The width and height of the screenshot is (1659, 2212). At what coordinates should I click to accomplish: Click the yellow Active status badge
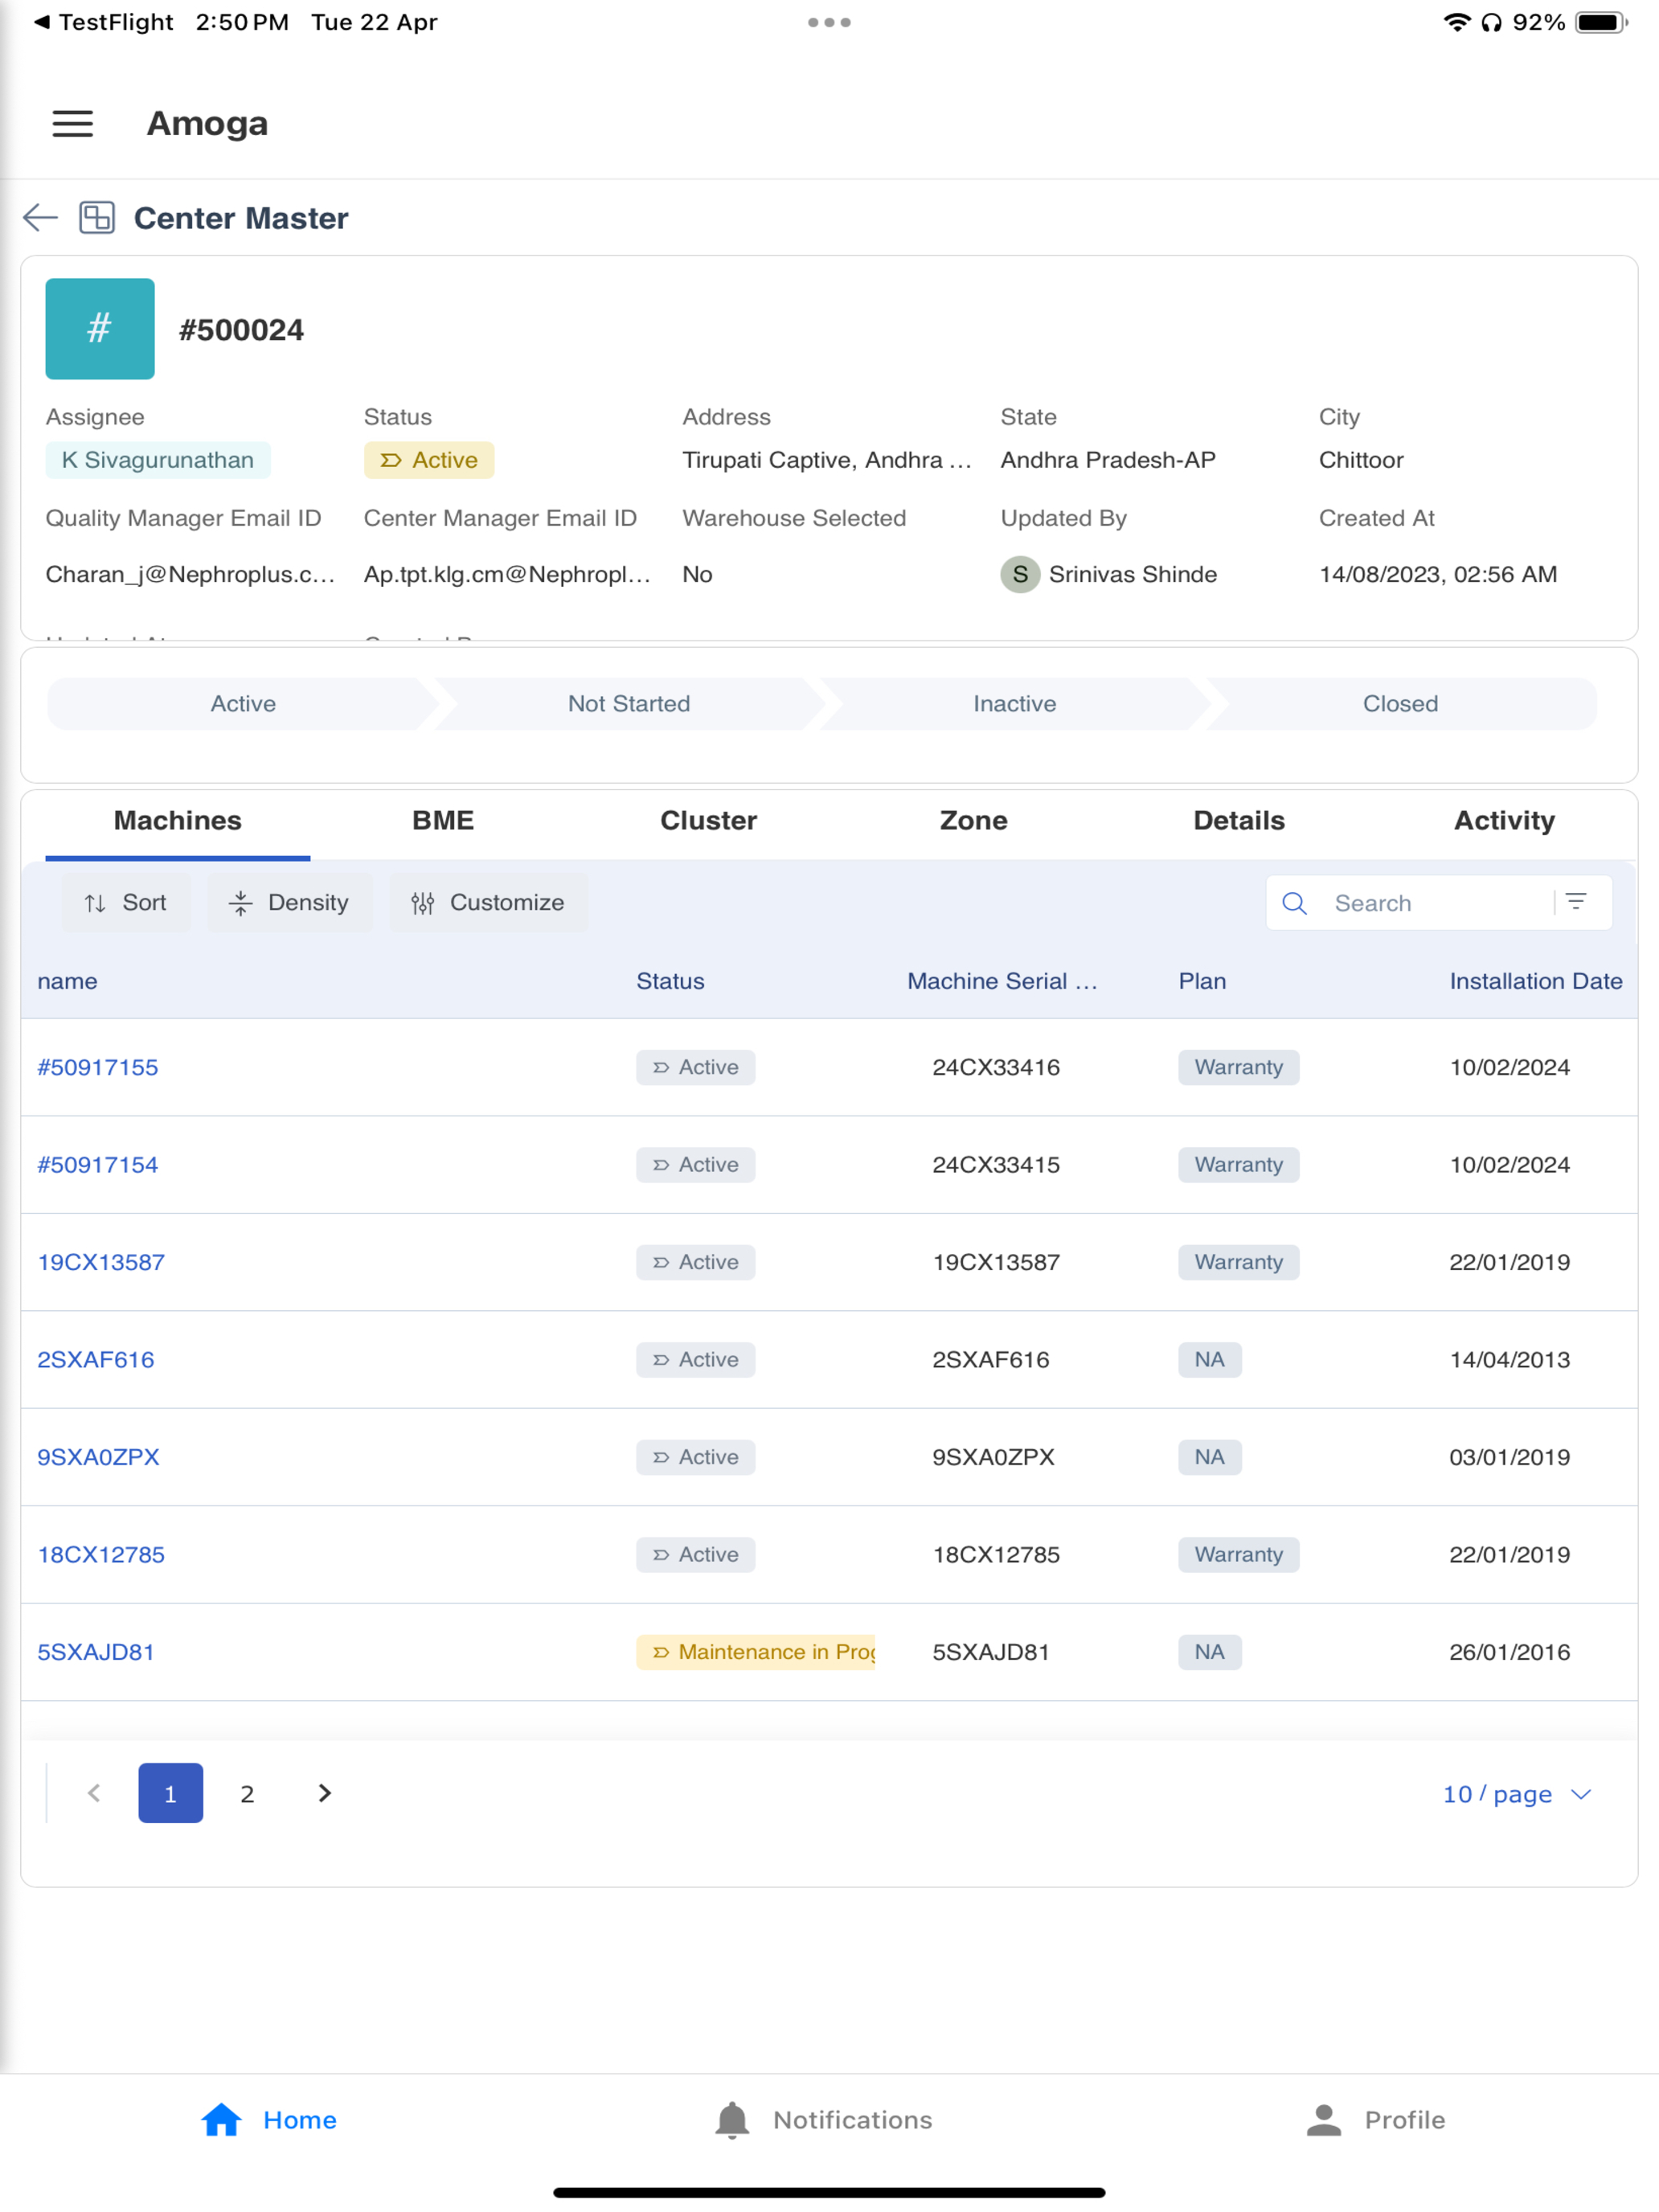pyautogui.click(x=429, y=461)
